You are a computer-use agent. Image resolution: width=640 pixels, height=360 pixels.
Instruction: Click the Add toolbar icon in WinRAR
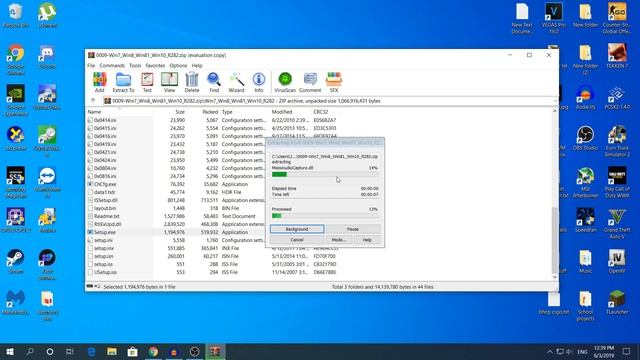pyautogui.click(x=100, y=82)
